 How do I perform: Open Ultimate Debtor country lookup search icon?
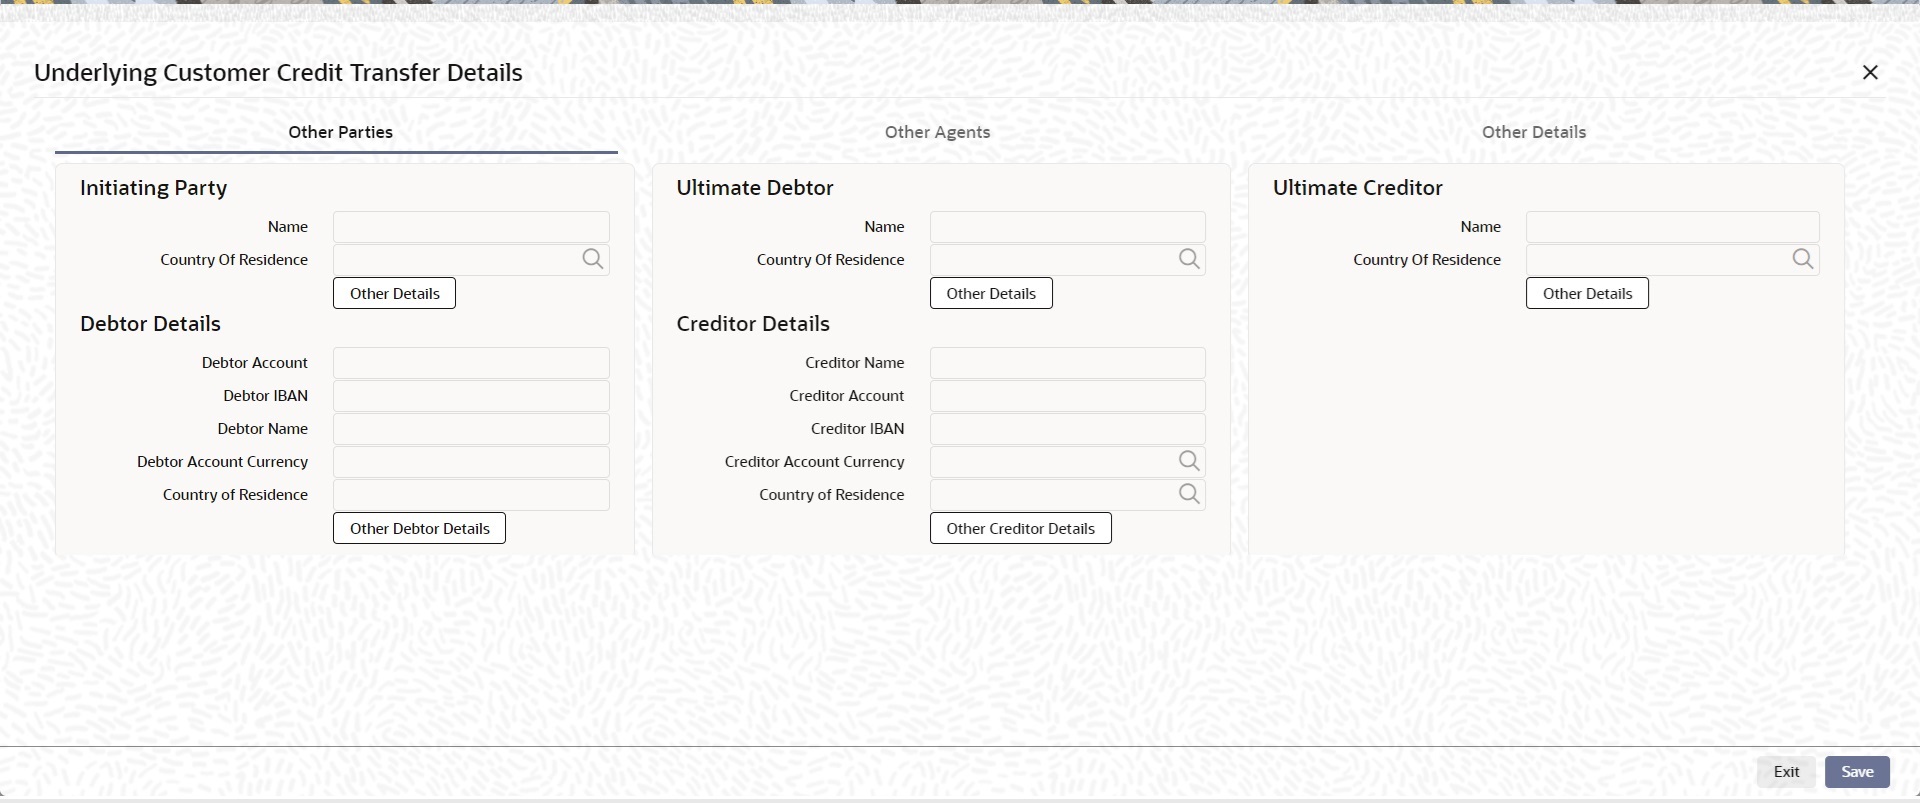tap(1189, 259)
